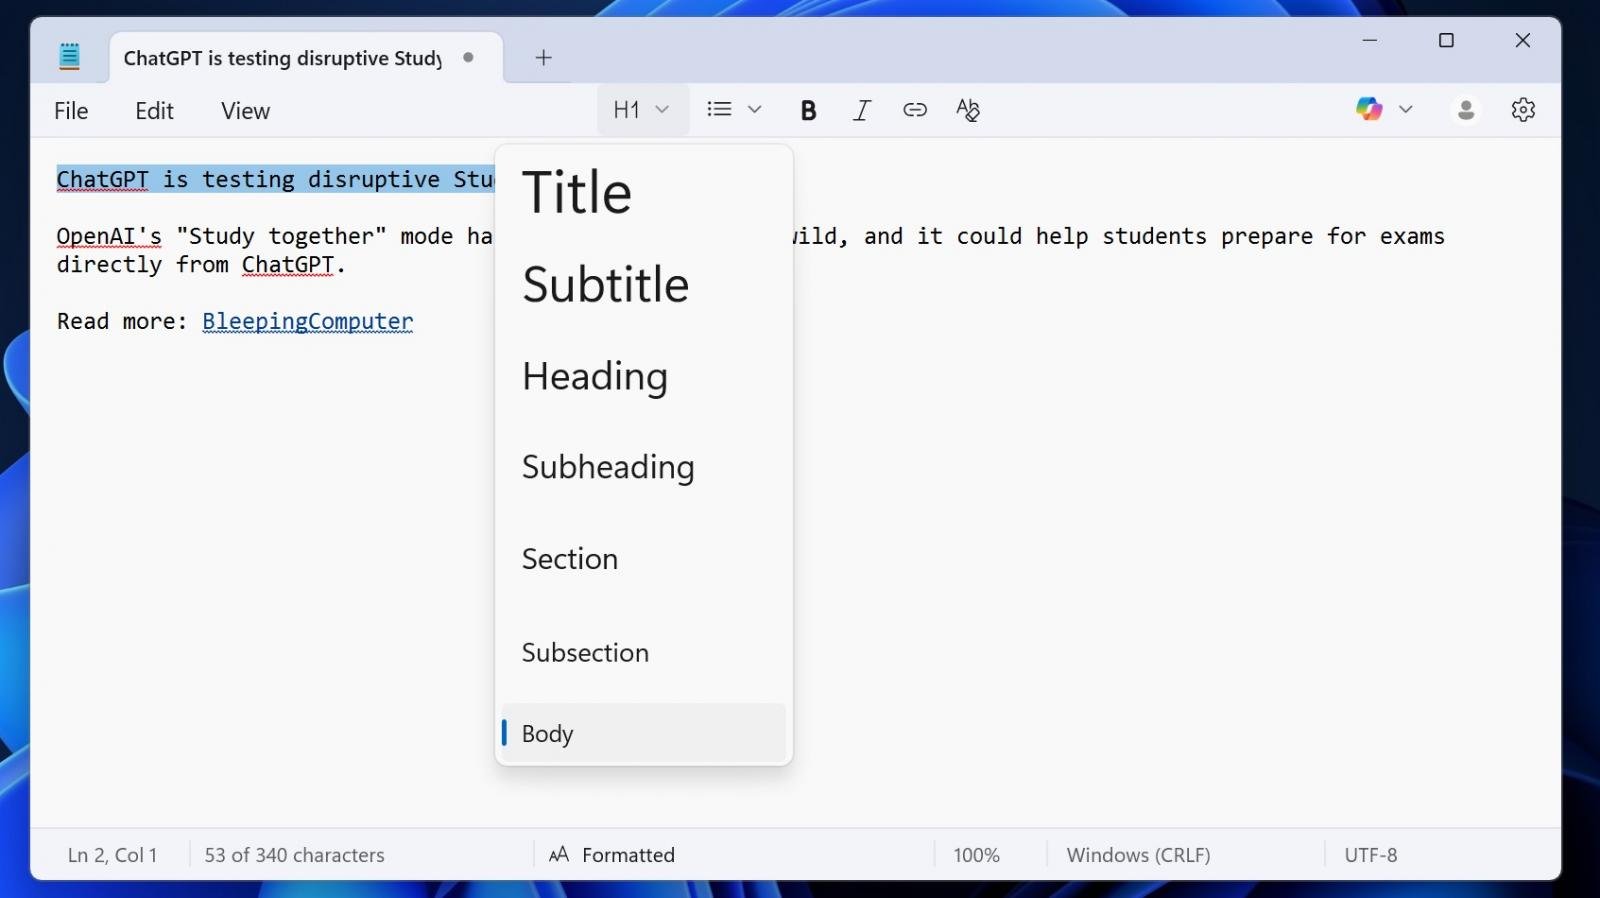Expand the Copilot dropdown chevron
The height and width of the screenshot is (898, 1600).
coord(1406,109)
